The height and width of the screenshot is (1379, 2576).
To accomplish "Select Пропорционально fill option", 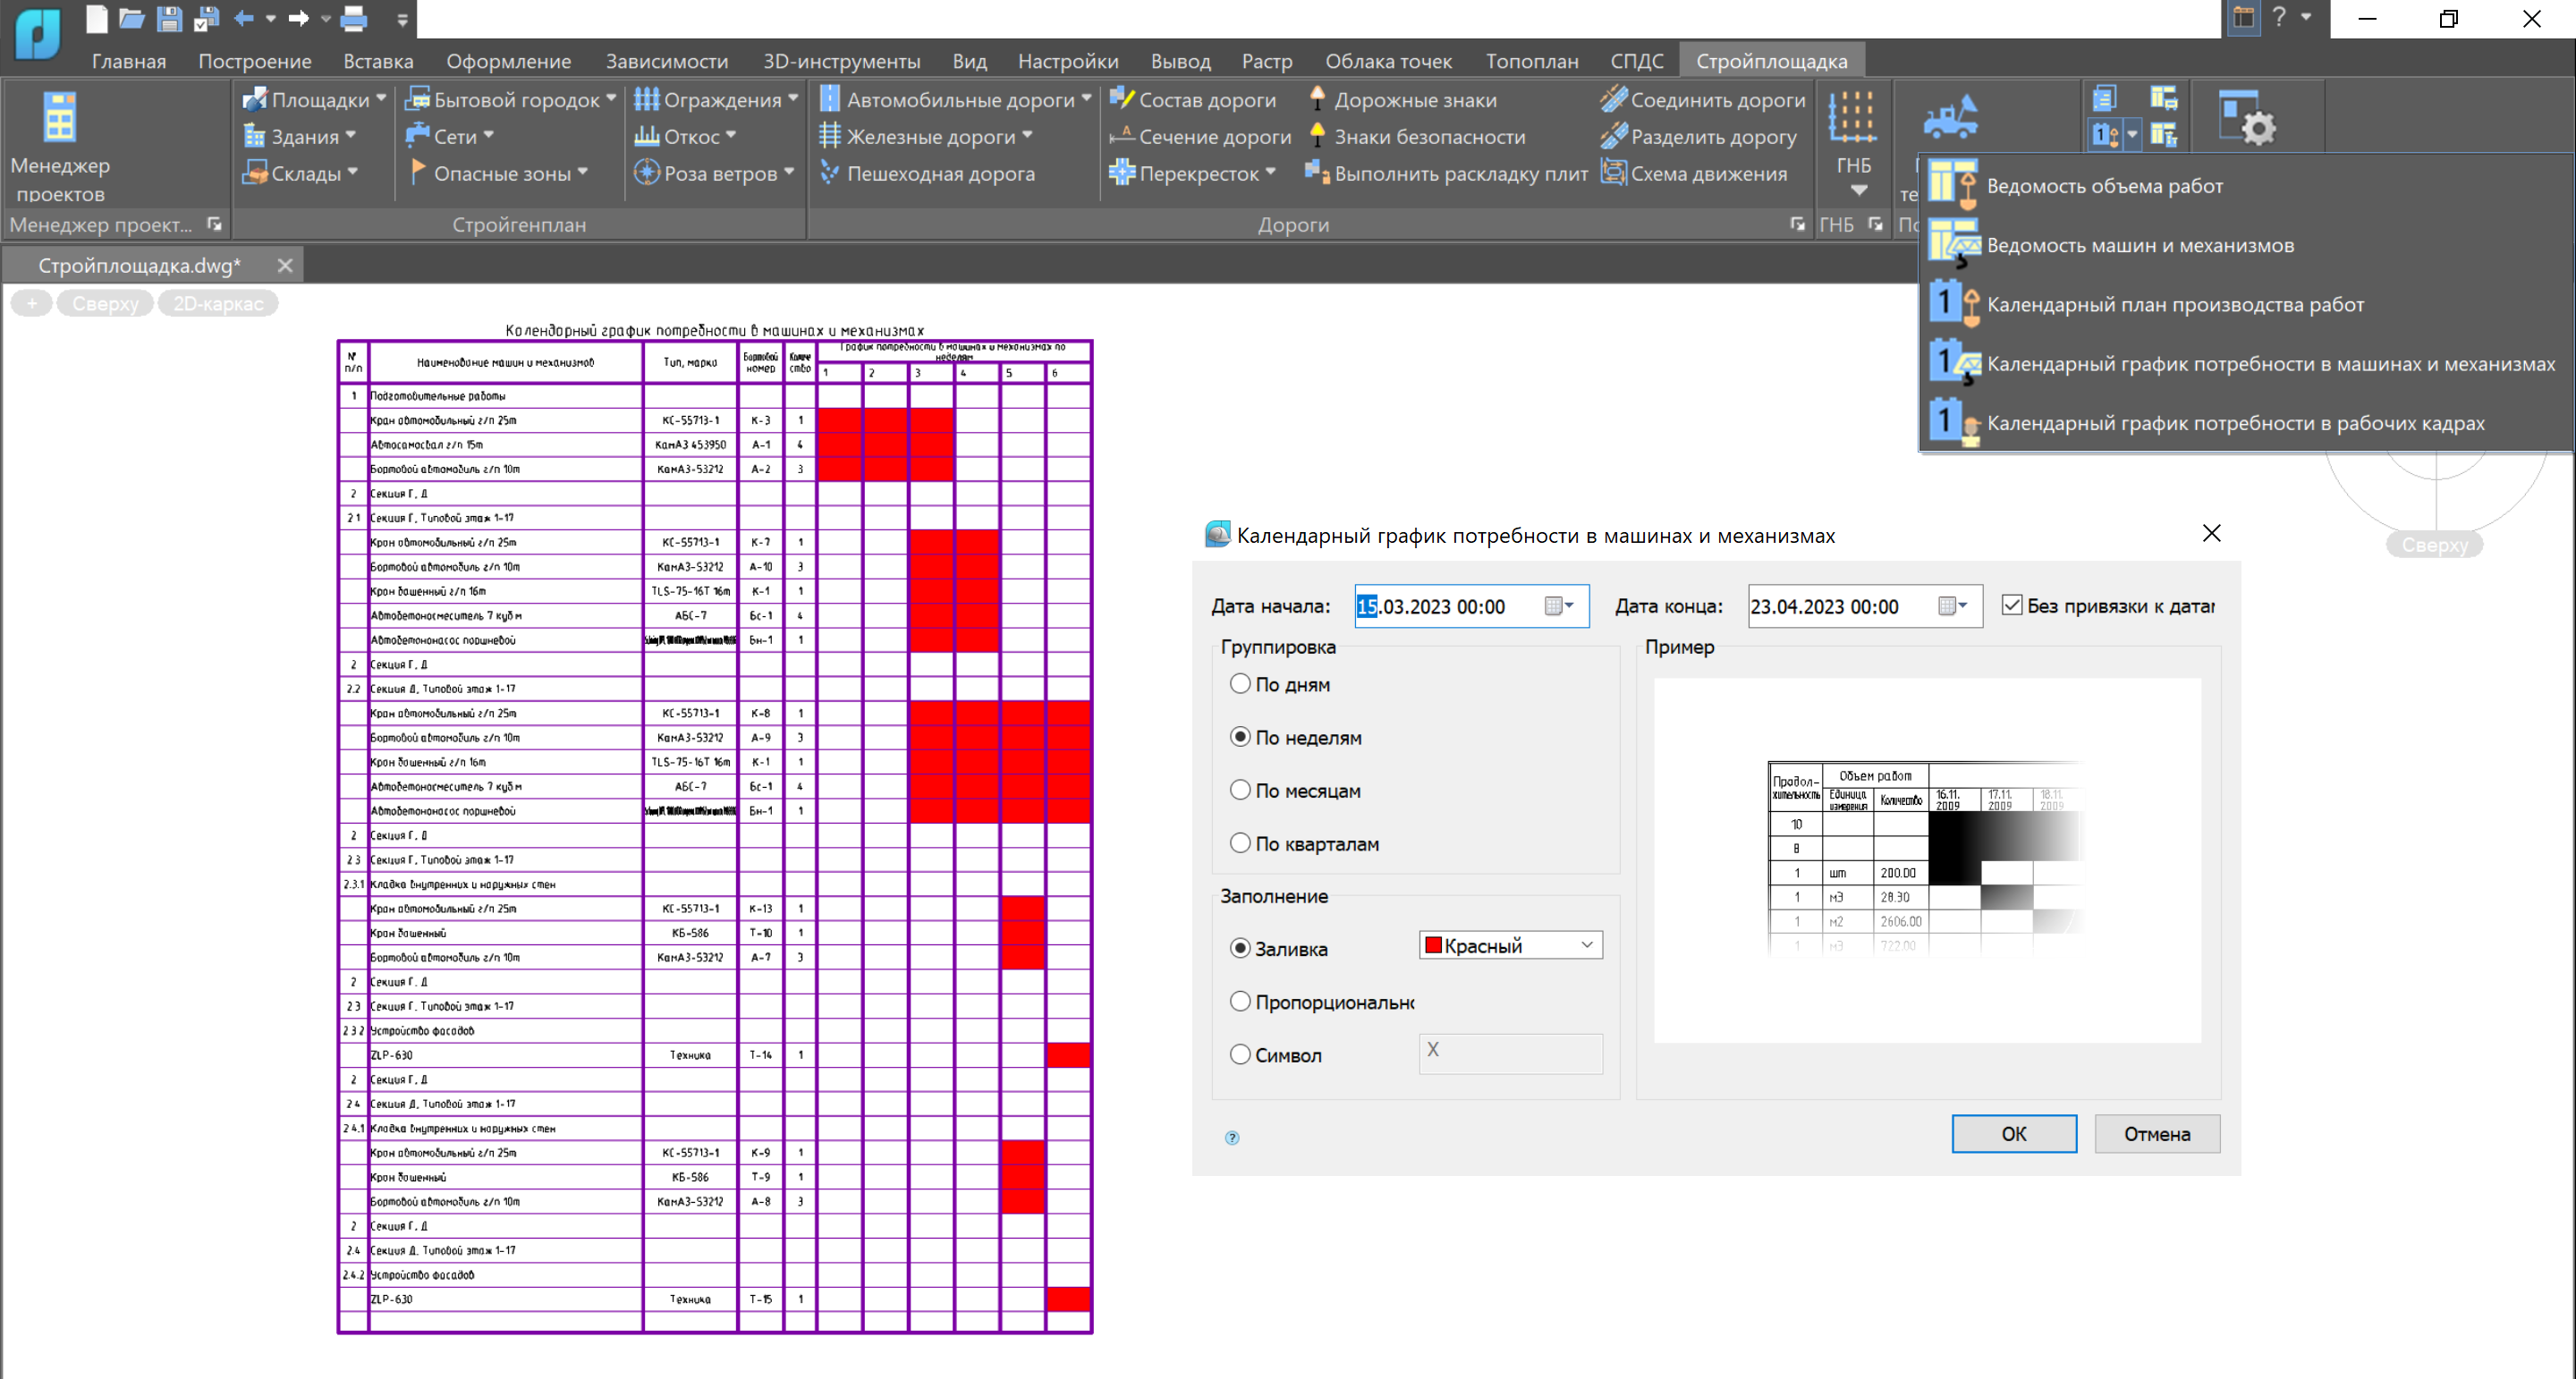I will coord(1239,1003).
